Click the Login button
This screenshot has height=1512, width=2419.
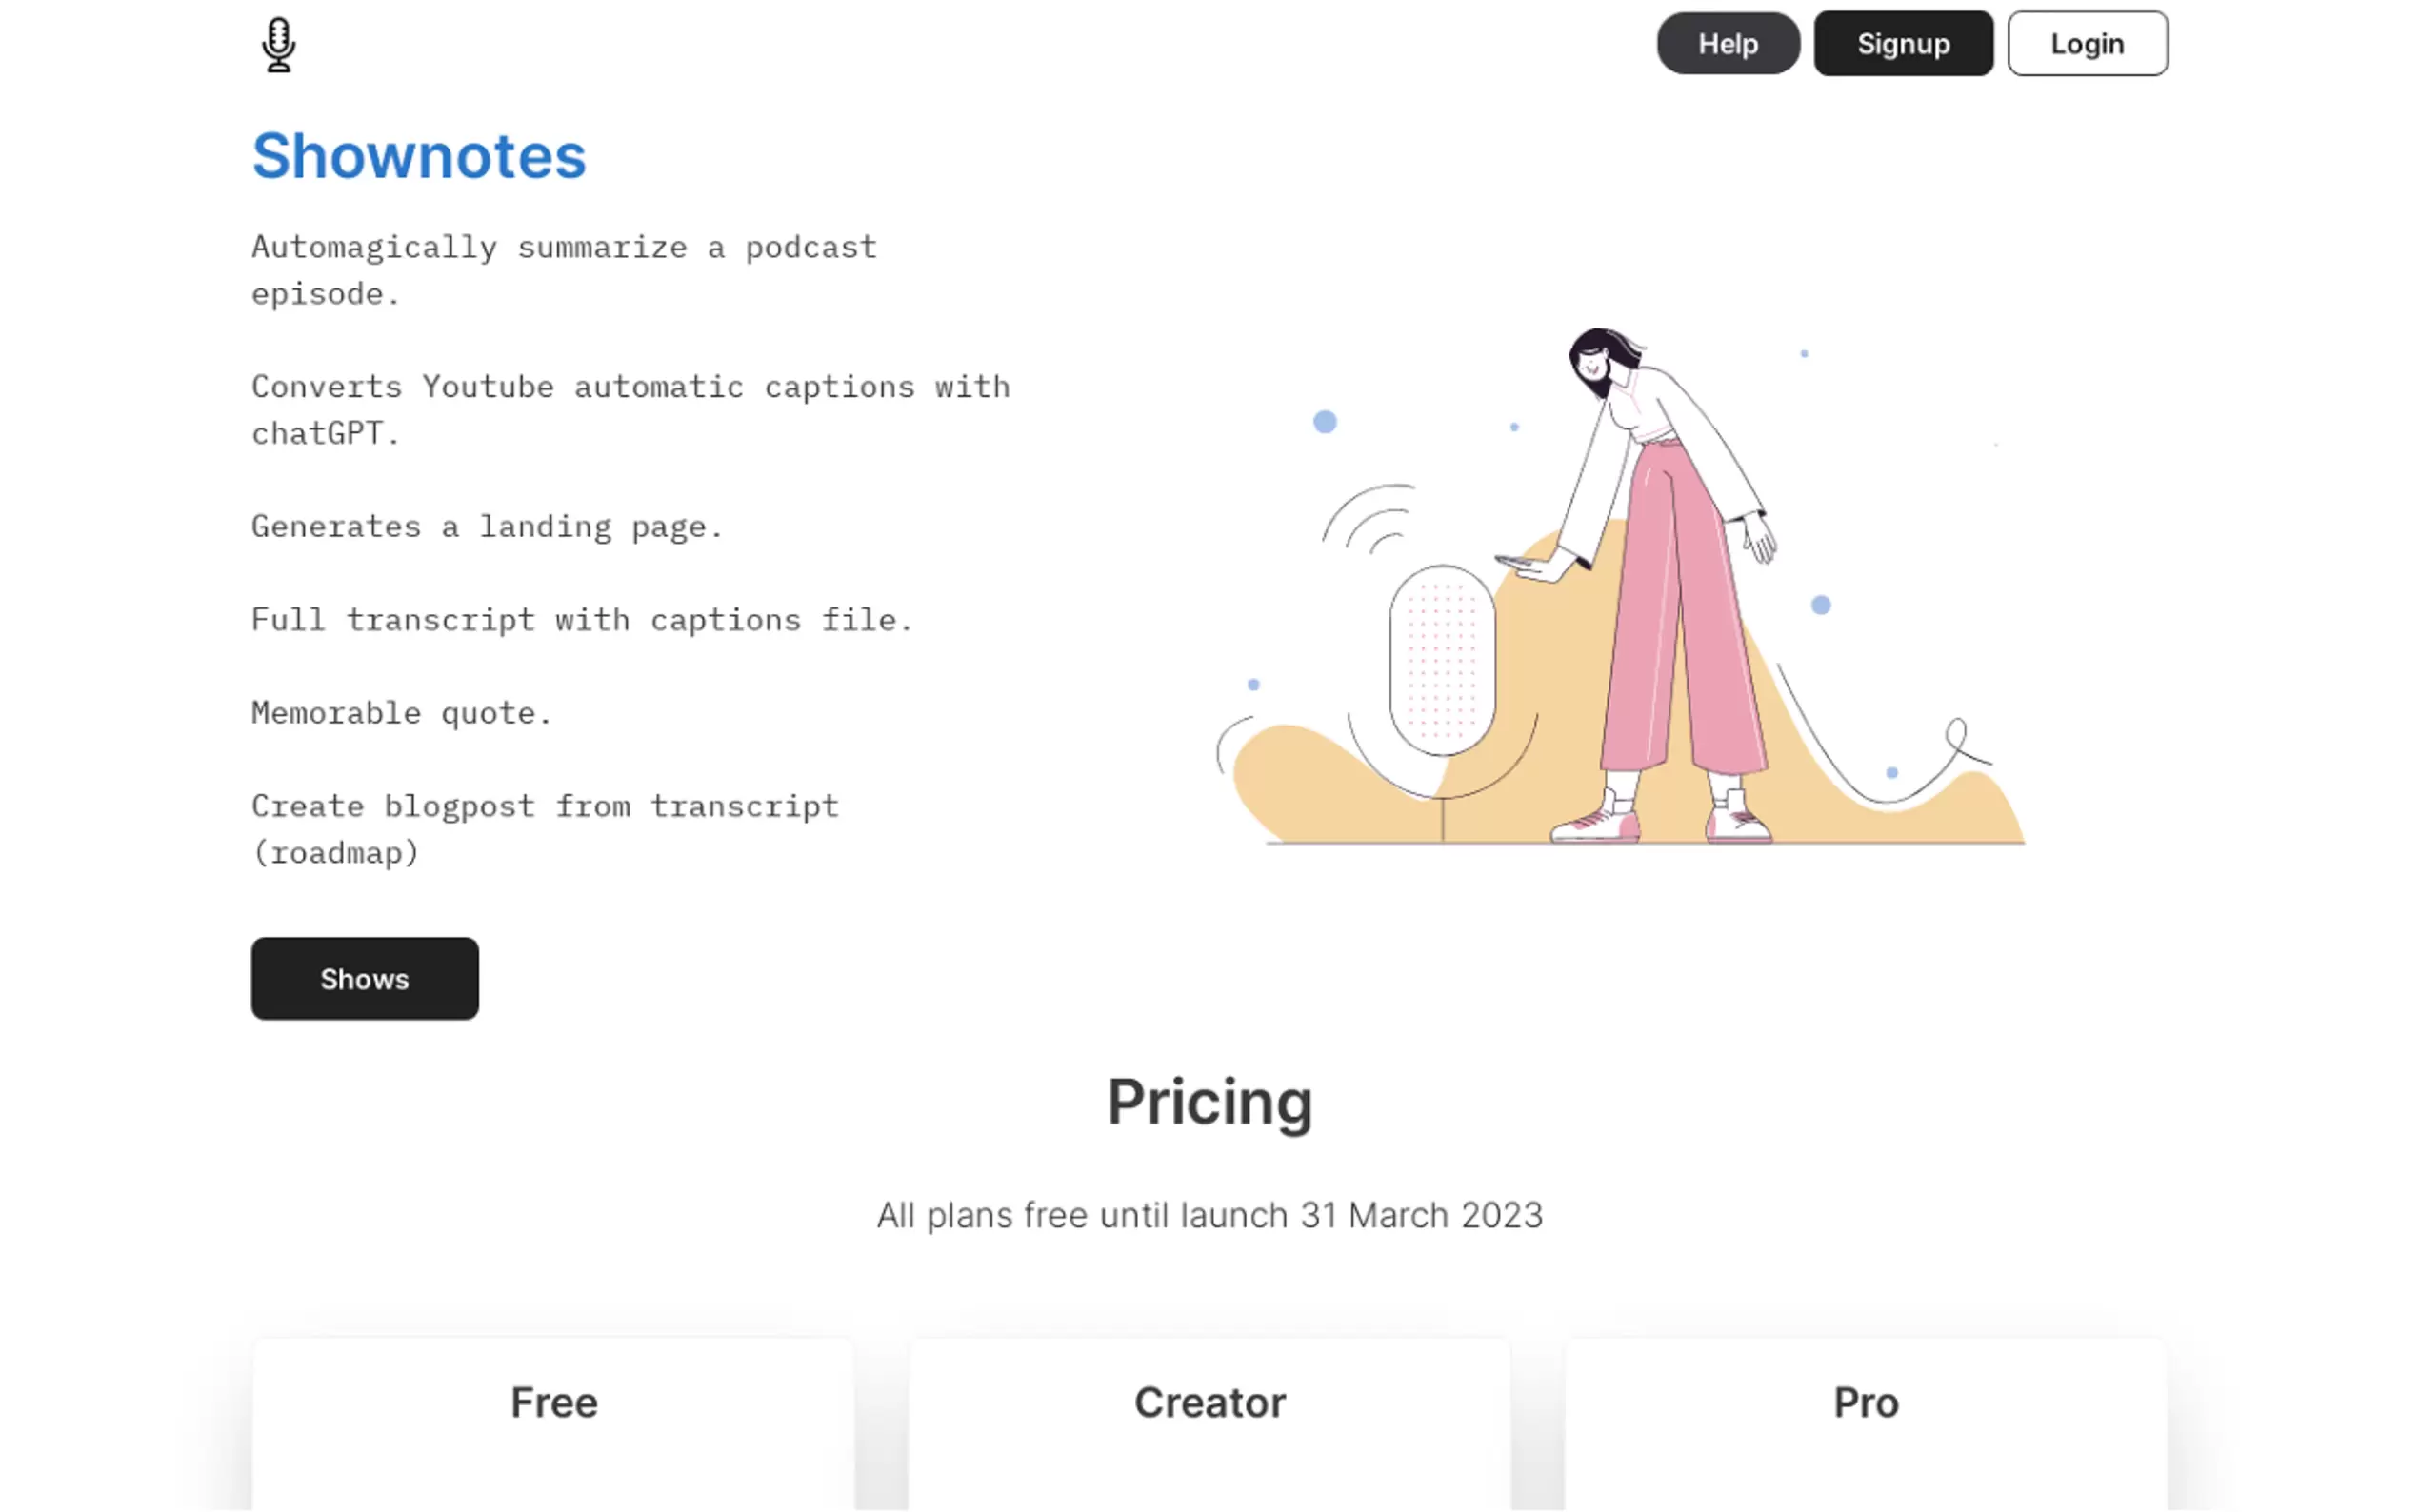2086,44
